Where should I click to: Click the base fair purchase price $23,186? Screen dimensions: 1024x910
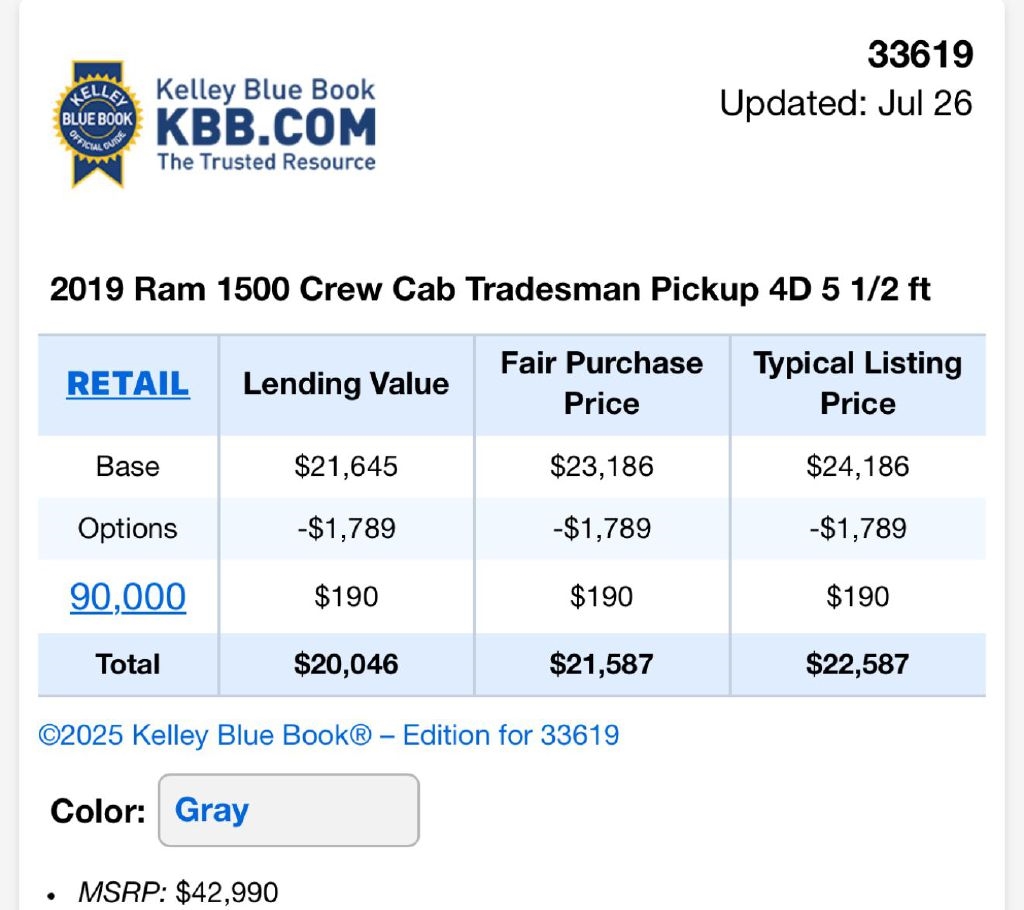tap(602, 467)
